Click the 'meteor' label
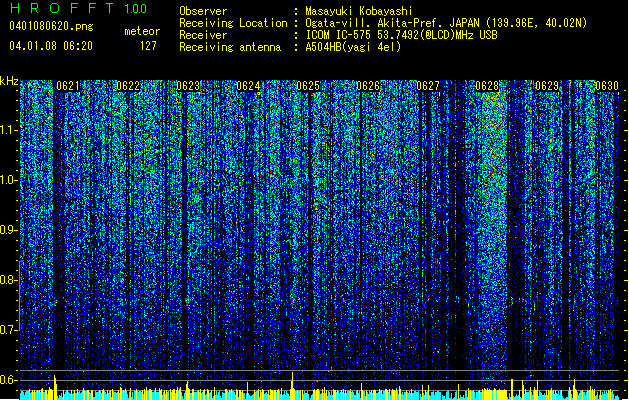The height and width of the screenshot is (400, 629). click(x=142, y=31)
